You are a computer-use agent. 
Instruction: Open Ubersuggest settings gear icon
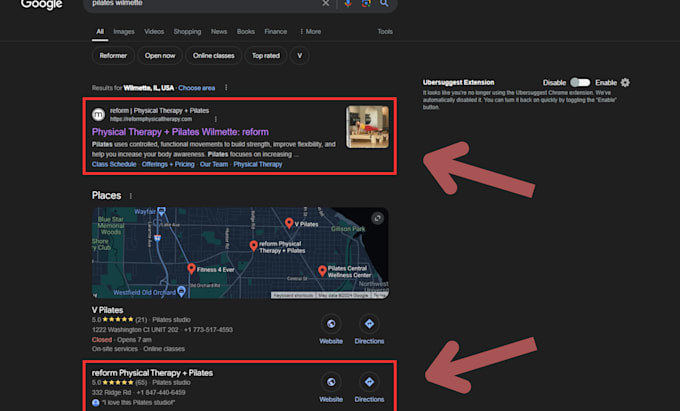pyautogui.click(x=625, y=82)
